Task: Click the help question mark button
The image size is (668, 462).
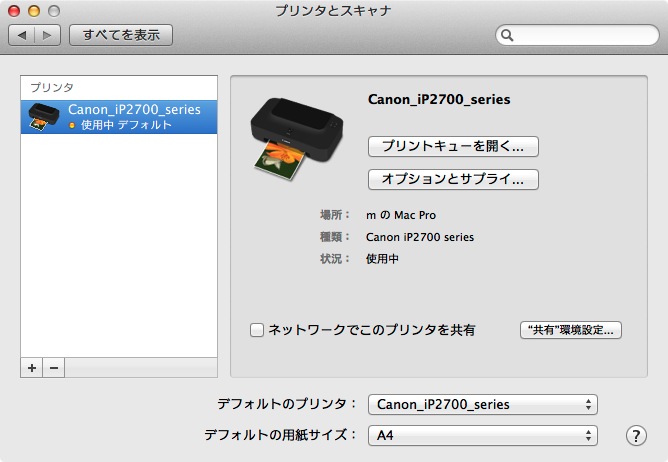Action: (x=636, y=435)
